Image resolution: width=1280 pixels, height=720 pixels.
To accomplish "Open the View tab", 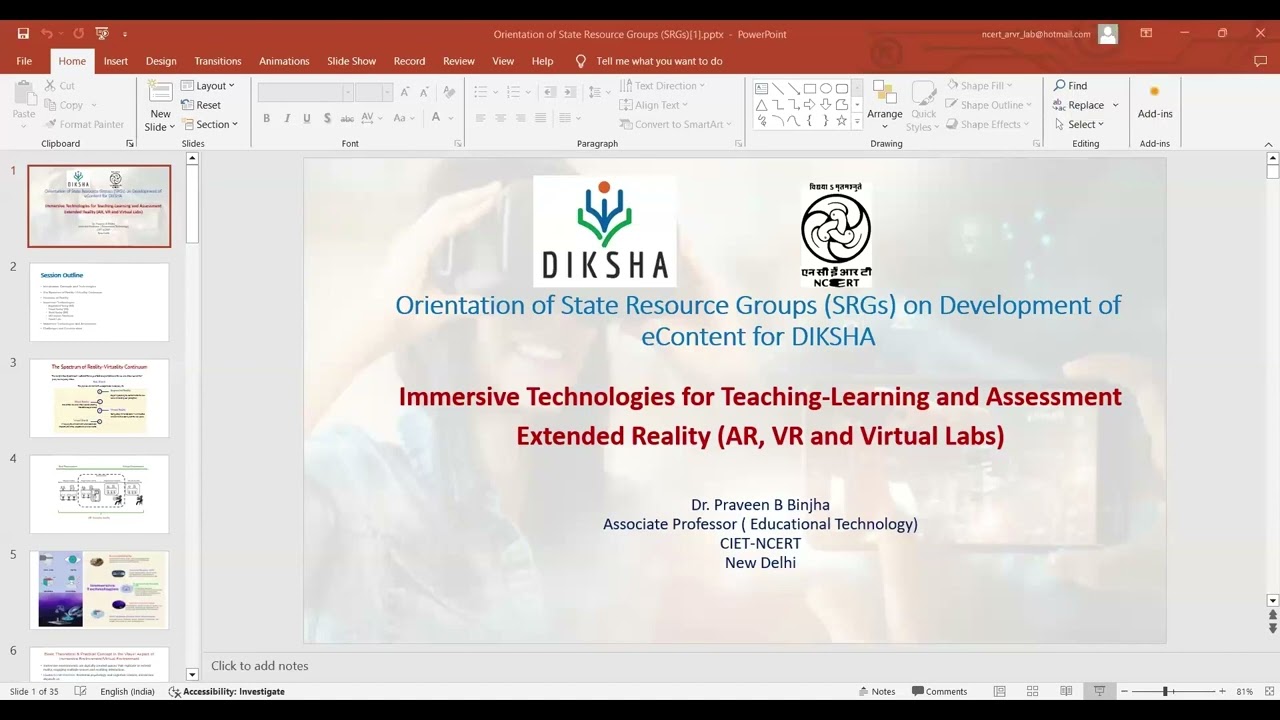I will point(503,61).
